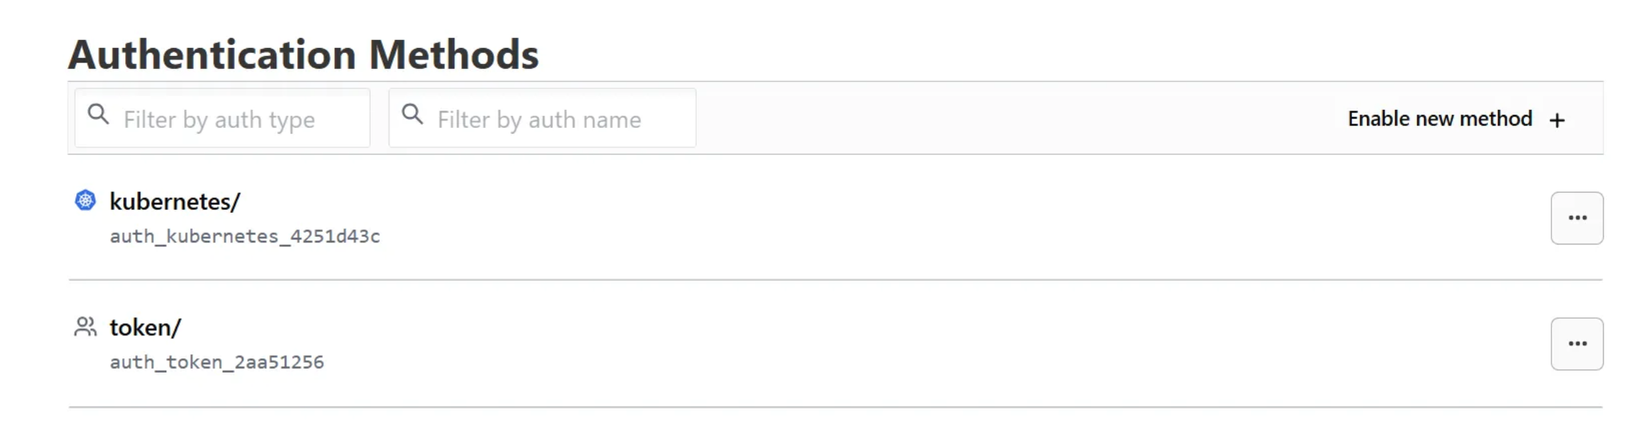Select the token/ row's empty area
Screen dimensions: 1650x438
[900, 344]
